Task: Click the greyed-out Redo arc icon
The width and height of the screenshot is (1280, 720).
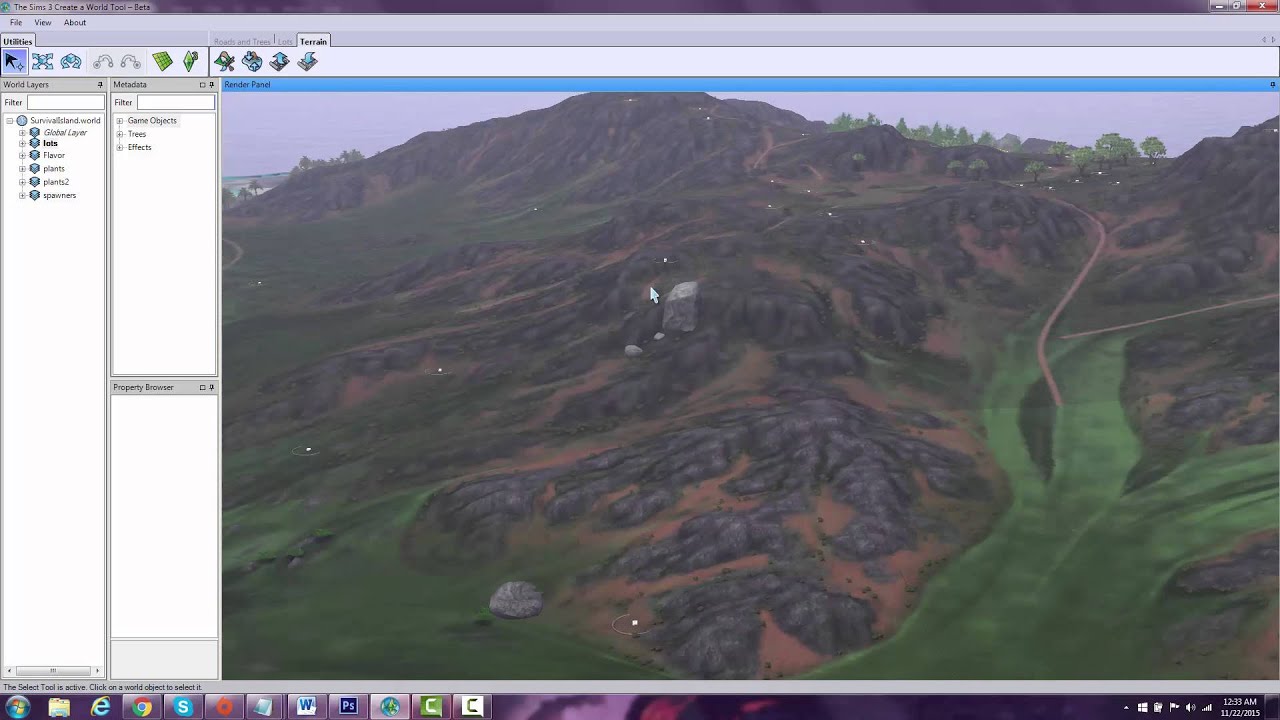Action: pos(130,62)
